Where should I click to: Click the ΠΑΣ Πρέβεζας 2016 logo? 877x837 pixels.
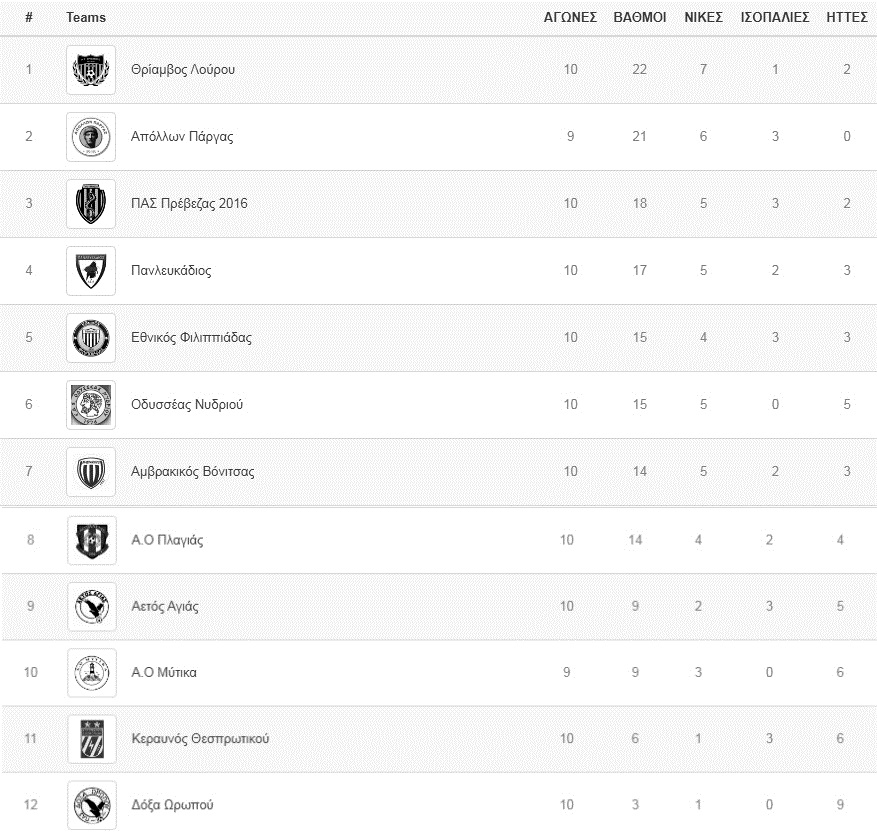[x=91, y=204]
